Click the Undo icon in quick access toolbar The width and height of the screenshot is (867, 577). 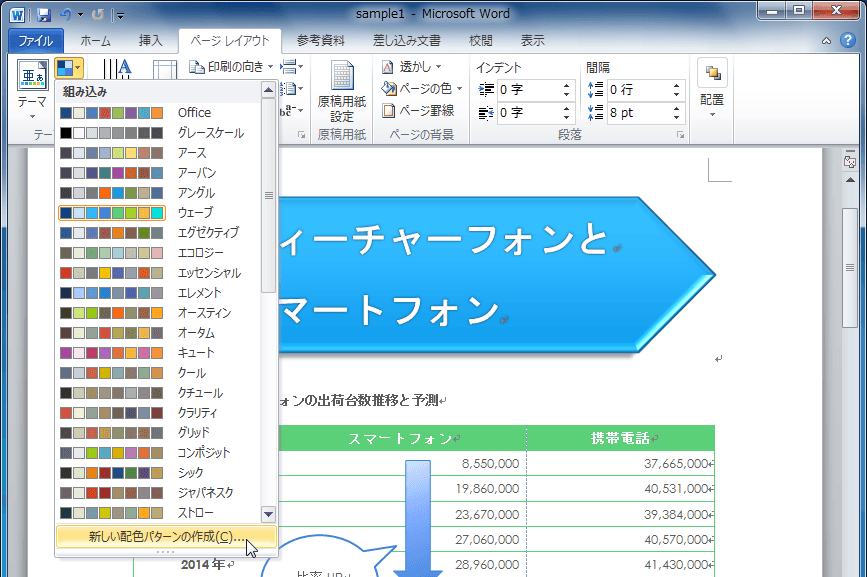(x=66, y=15)
